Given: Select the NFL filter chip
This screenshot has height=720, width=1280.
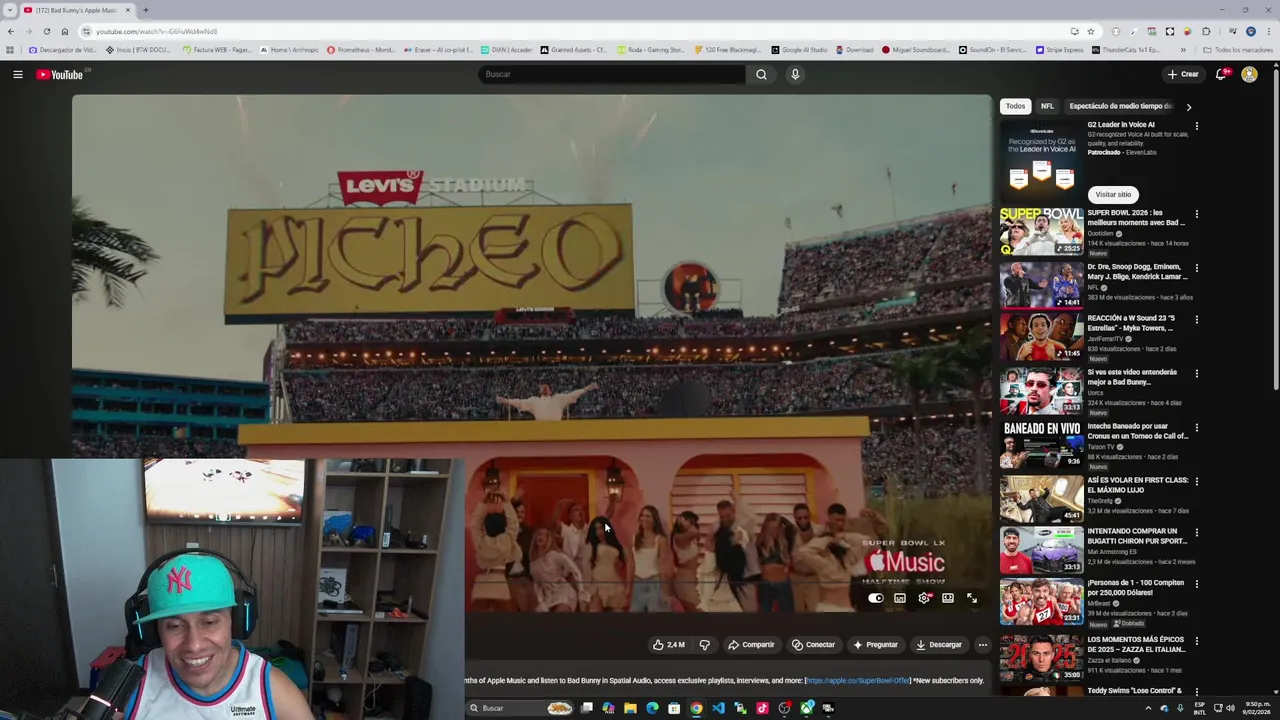Looking at the screenshot, I should 1047,106.
